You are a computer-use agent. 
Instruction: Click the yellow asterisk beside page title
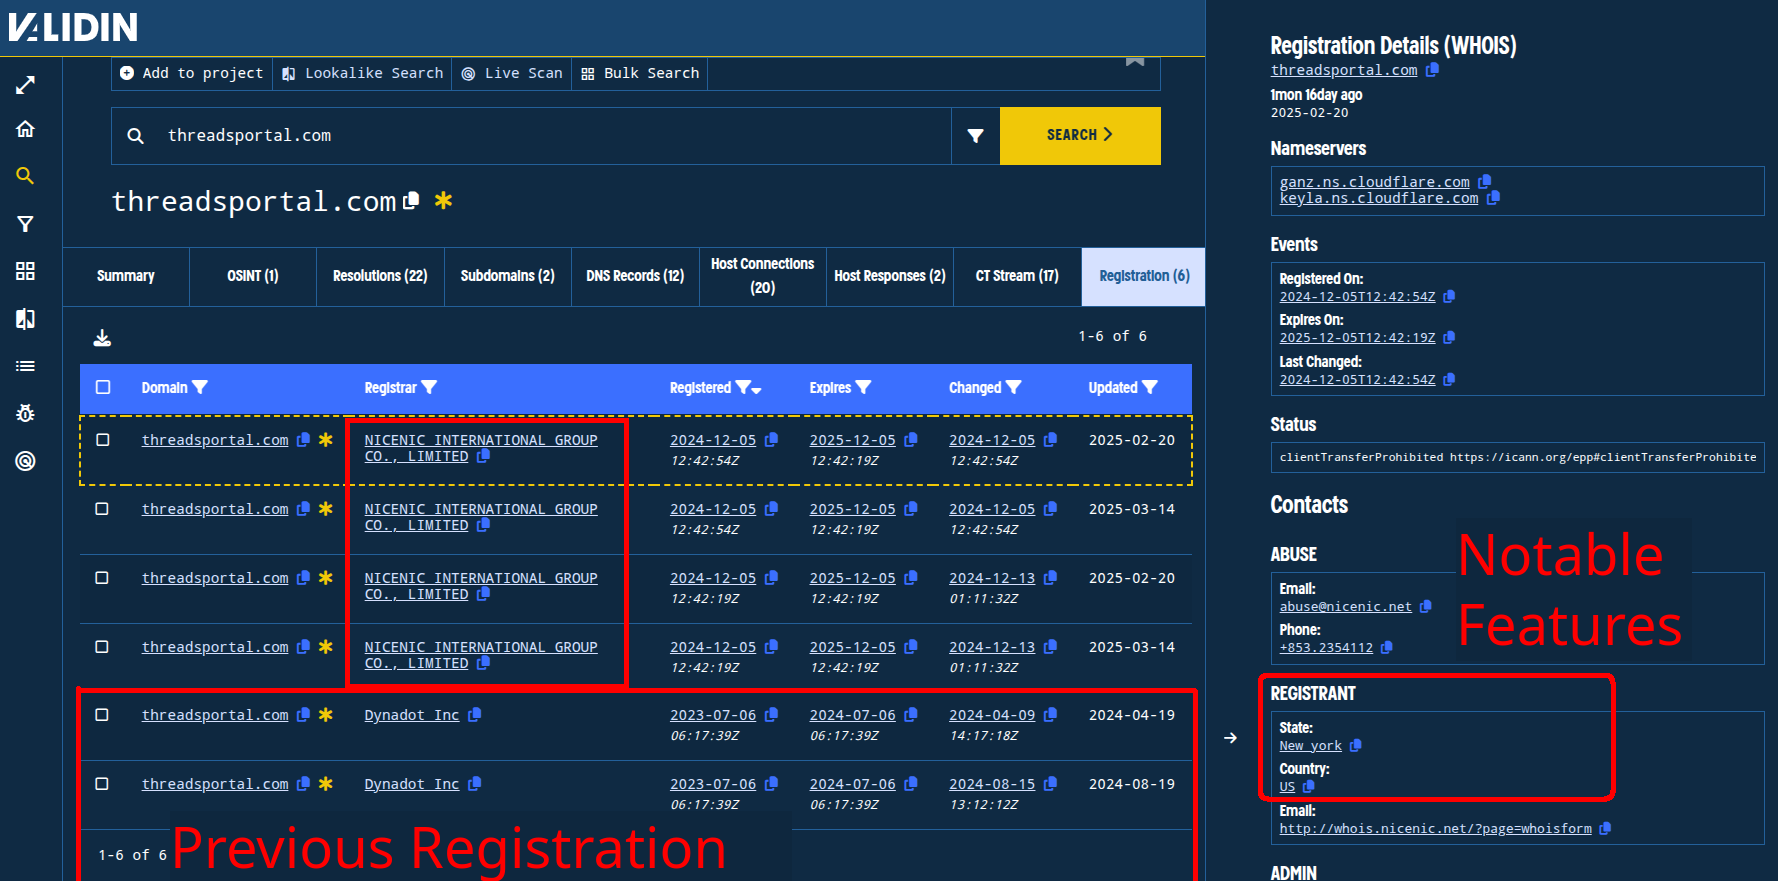point(443,200)
